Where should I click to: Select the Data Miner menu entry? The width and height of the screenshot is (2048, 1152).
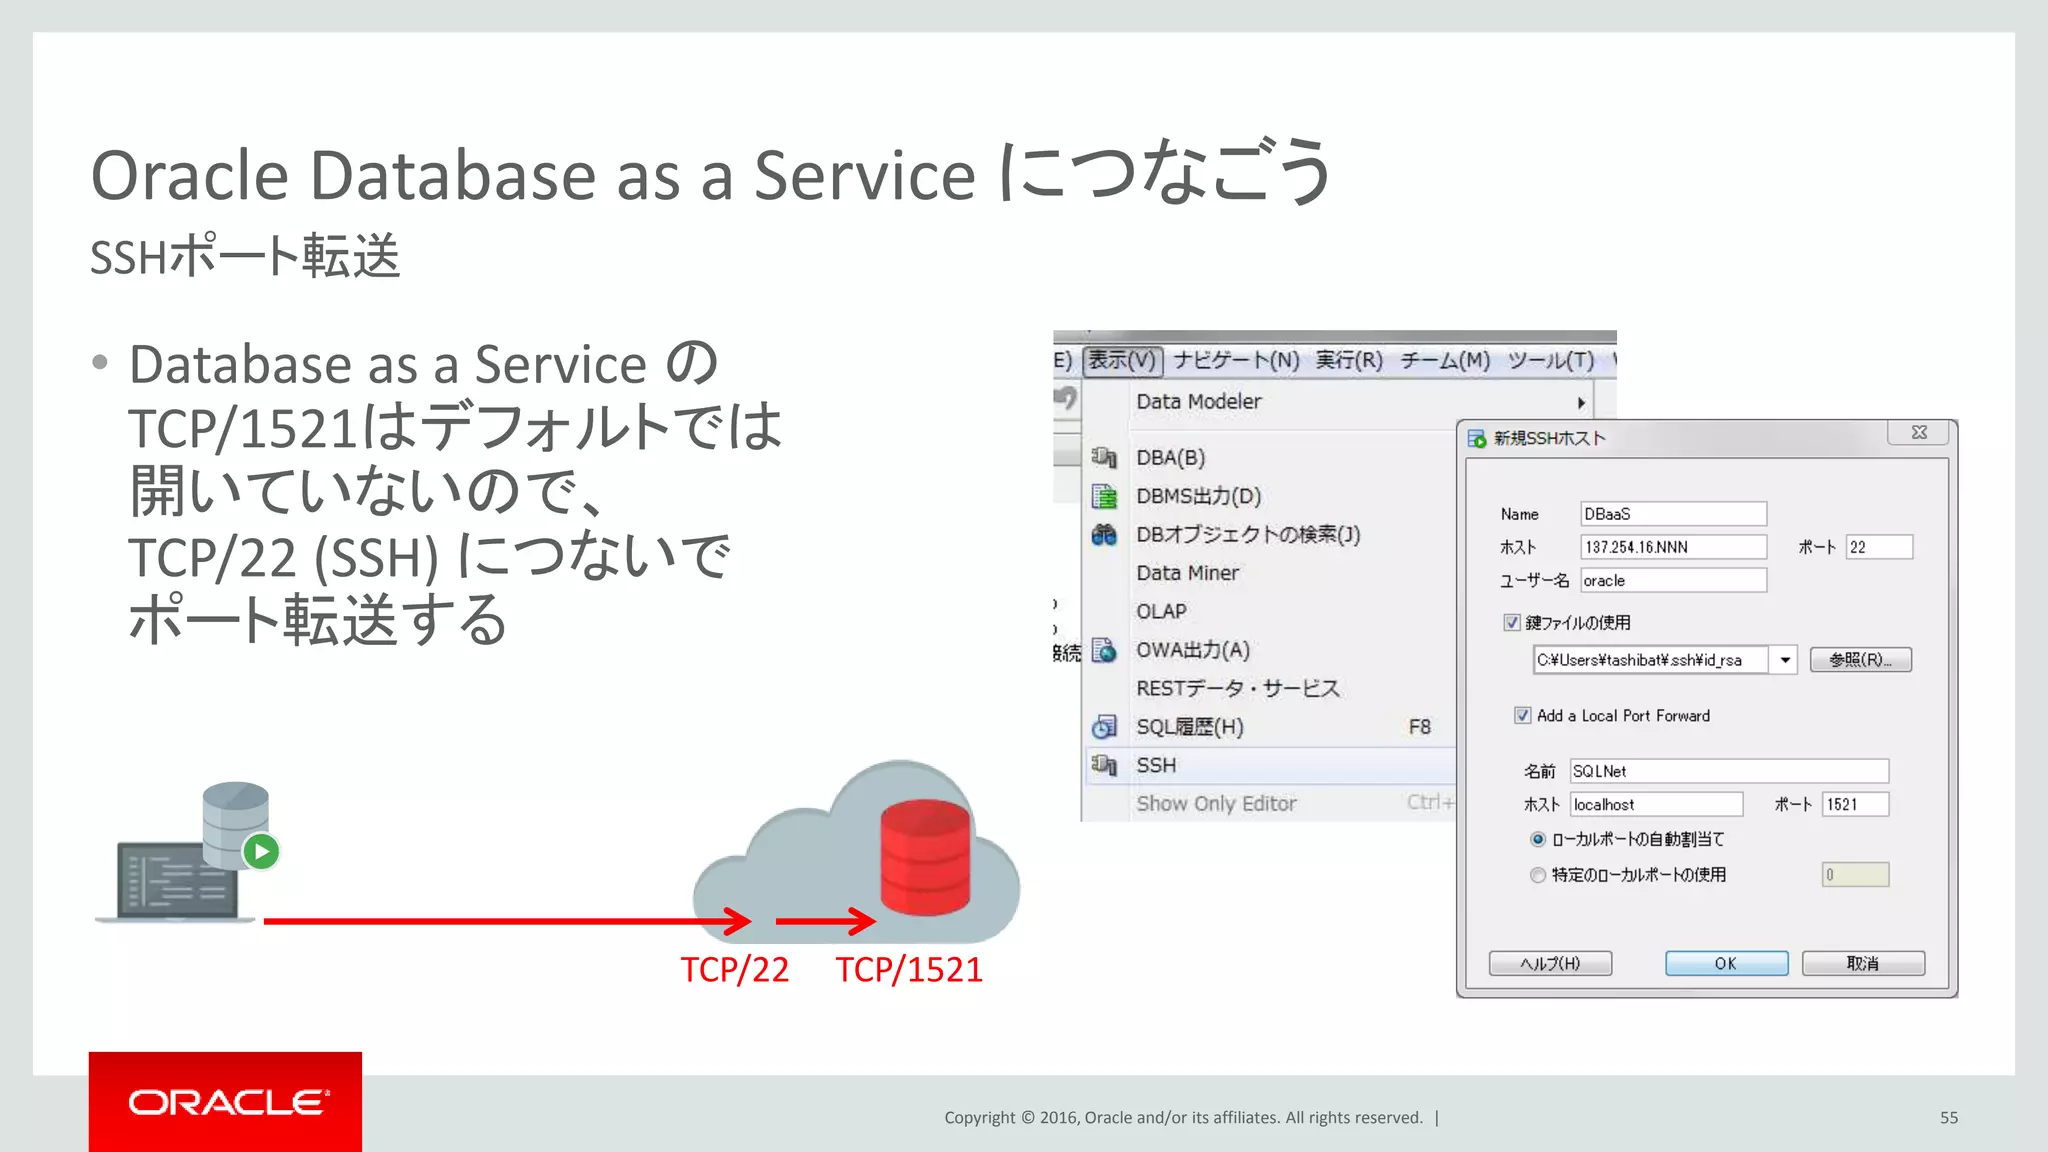click(x=1187, y=573)
